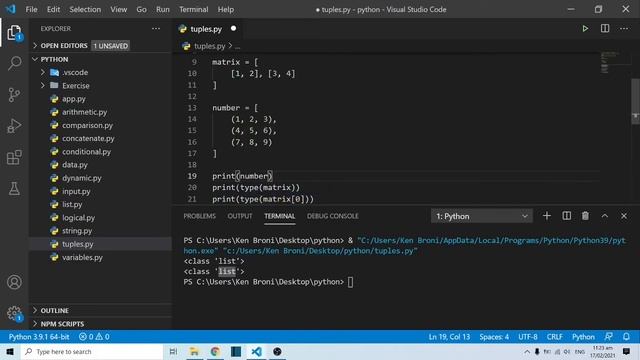
Task: Open app.py in explorer
Action: tap(74, 99)
